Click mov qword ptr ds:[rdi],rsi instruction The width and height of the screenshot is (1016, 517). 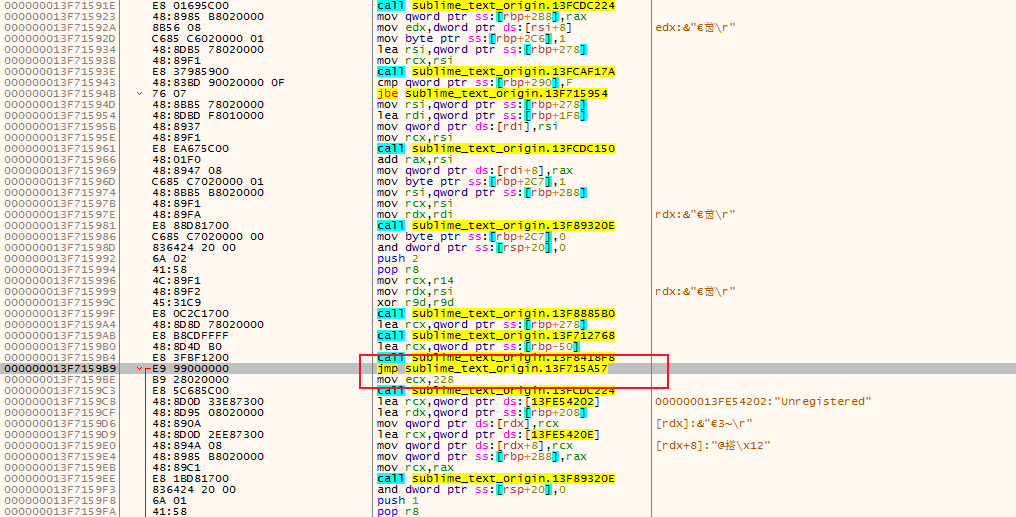pyautogui.click(x=467, y=127)
